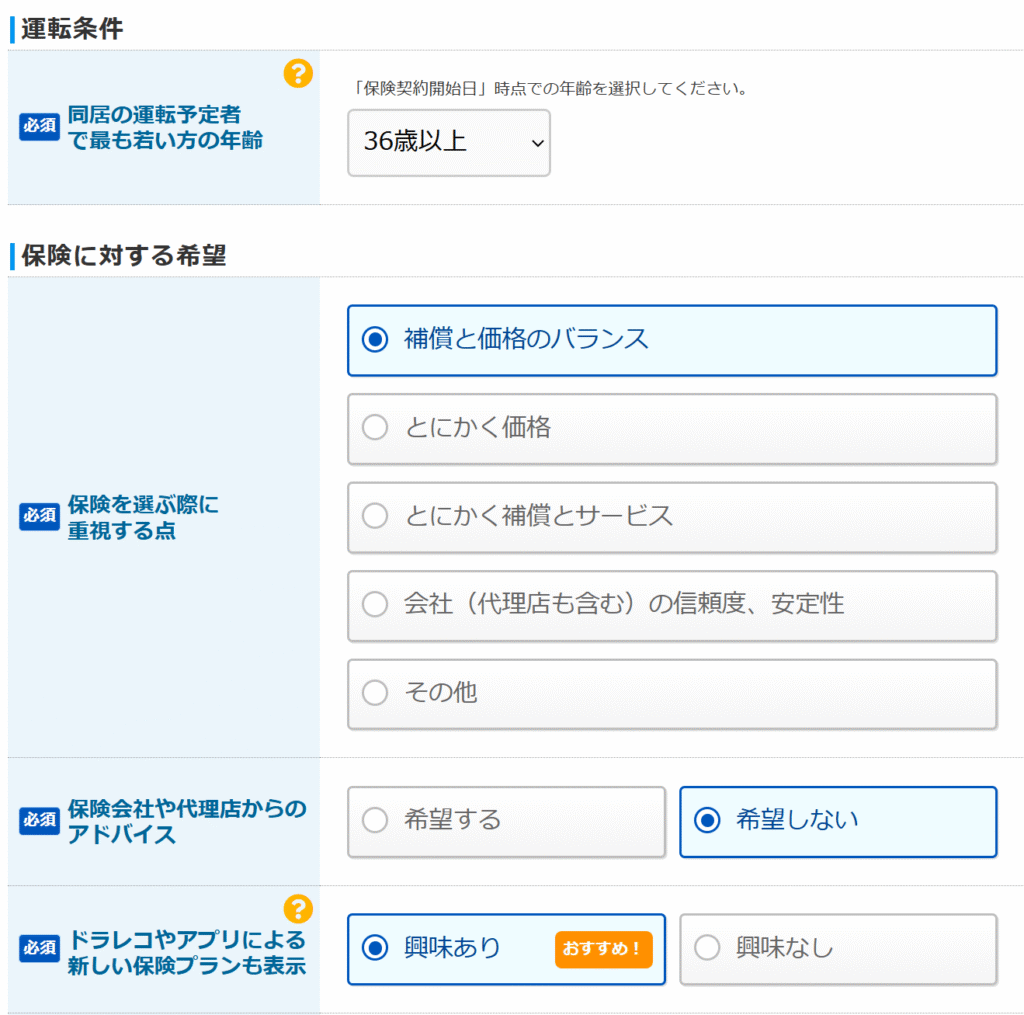Click the help icon for youngest driver age
Image resolution: width=1024 pixels, height=1015 pixels.
click(298, 73)
